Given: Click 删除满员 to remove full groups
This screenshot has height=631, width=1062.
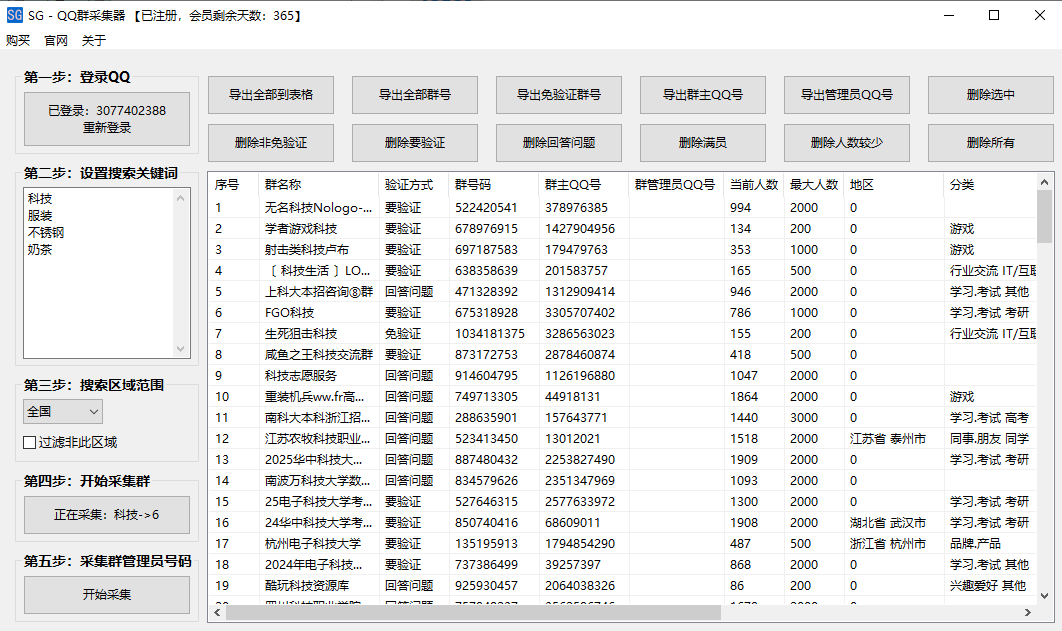Looking at the screenshot, I should (x=702, y=143).
